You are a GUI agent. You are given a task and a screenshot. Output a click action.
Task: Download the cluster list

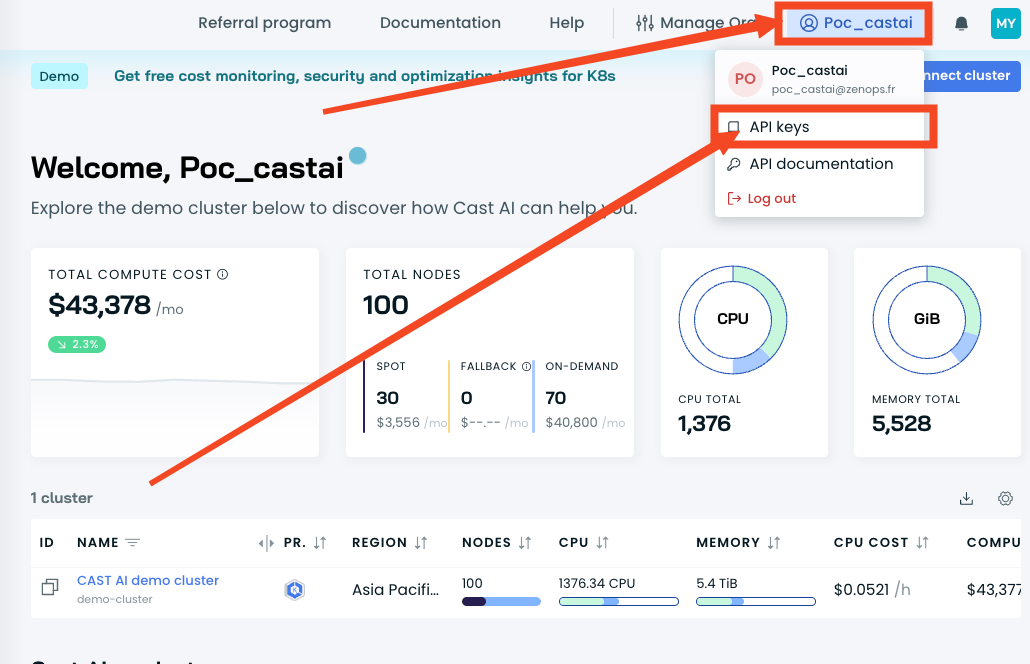pos(966,498)
